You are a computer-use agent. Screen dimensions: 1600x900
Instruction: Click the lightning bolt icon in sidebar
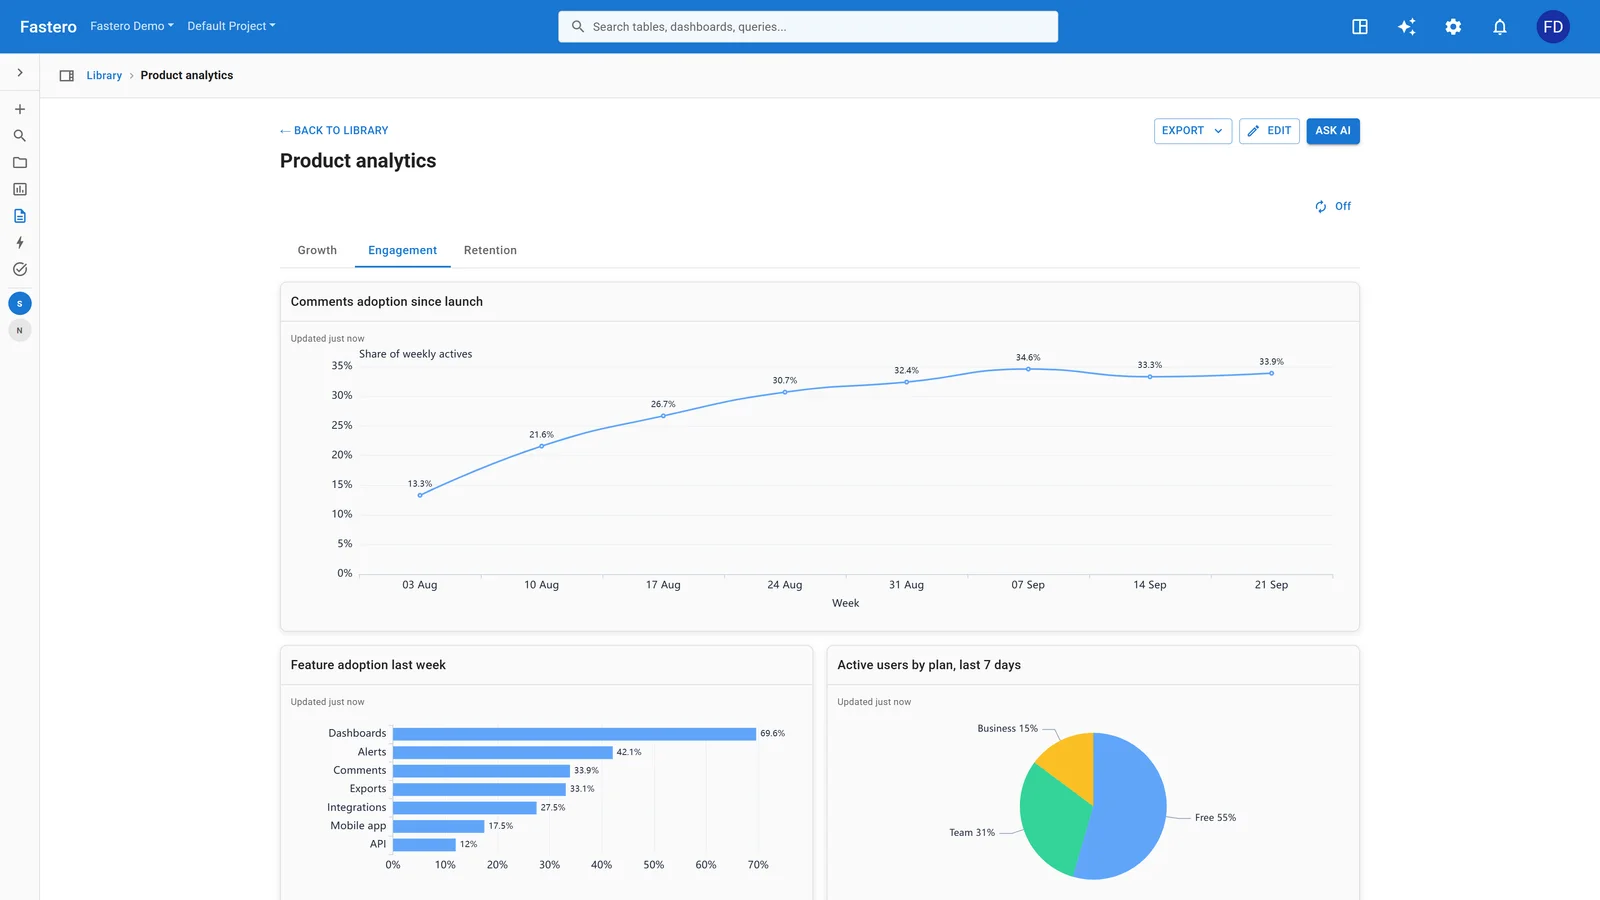coord(19,243)
